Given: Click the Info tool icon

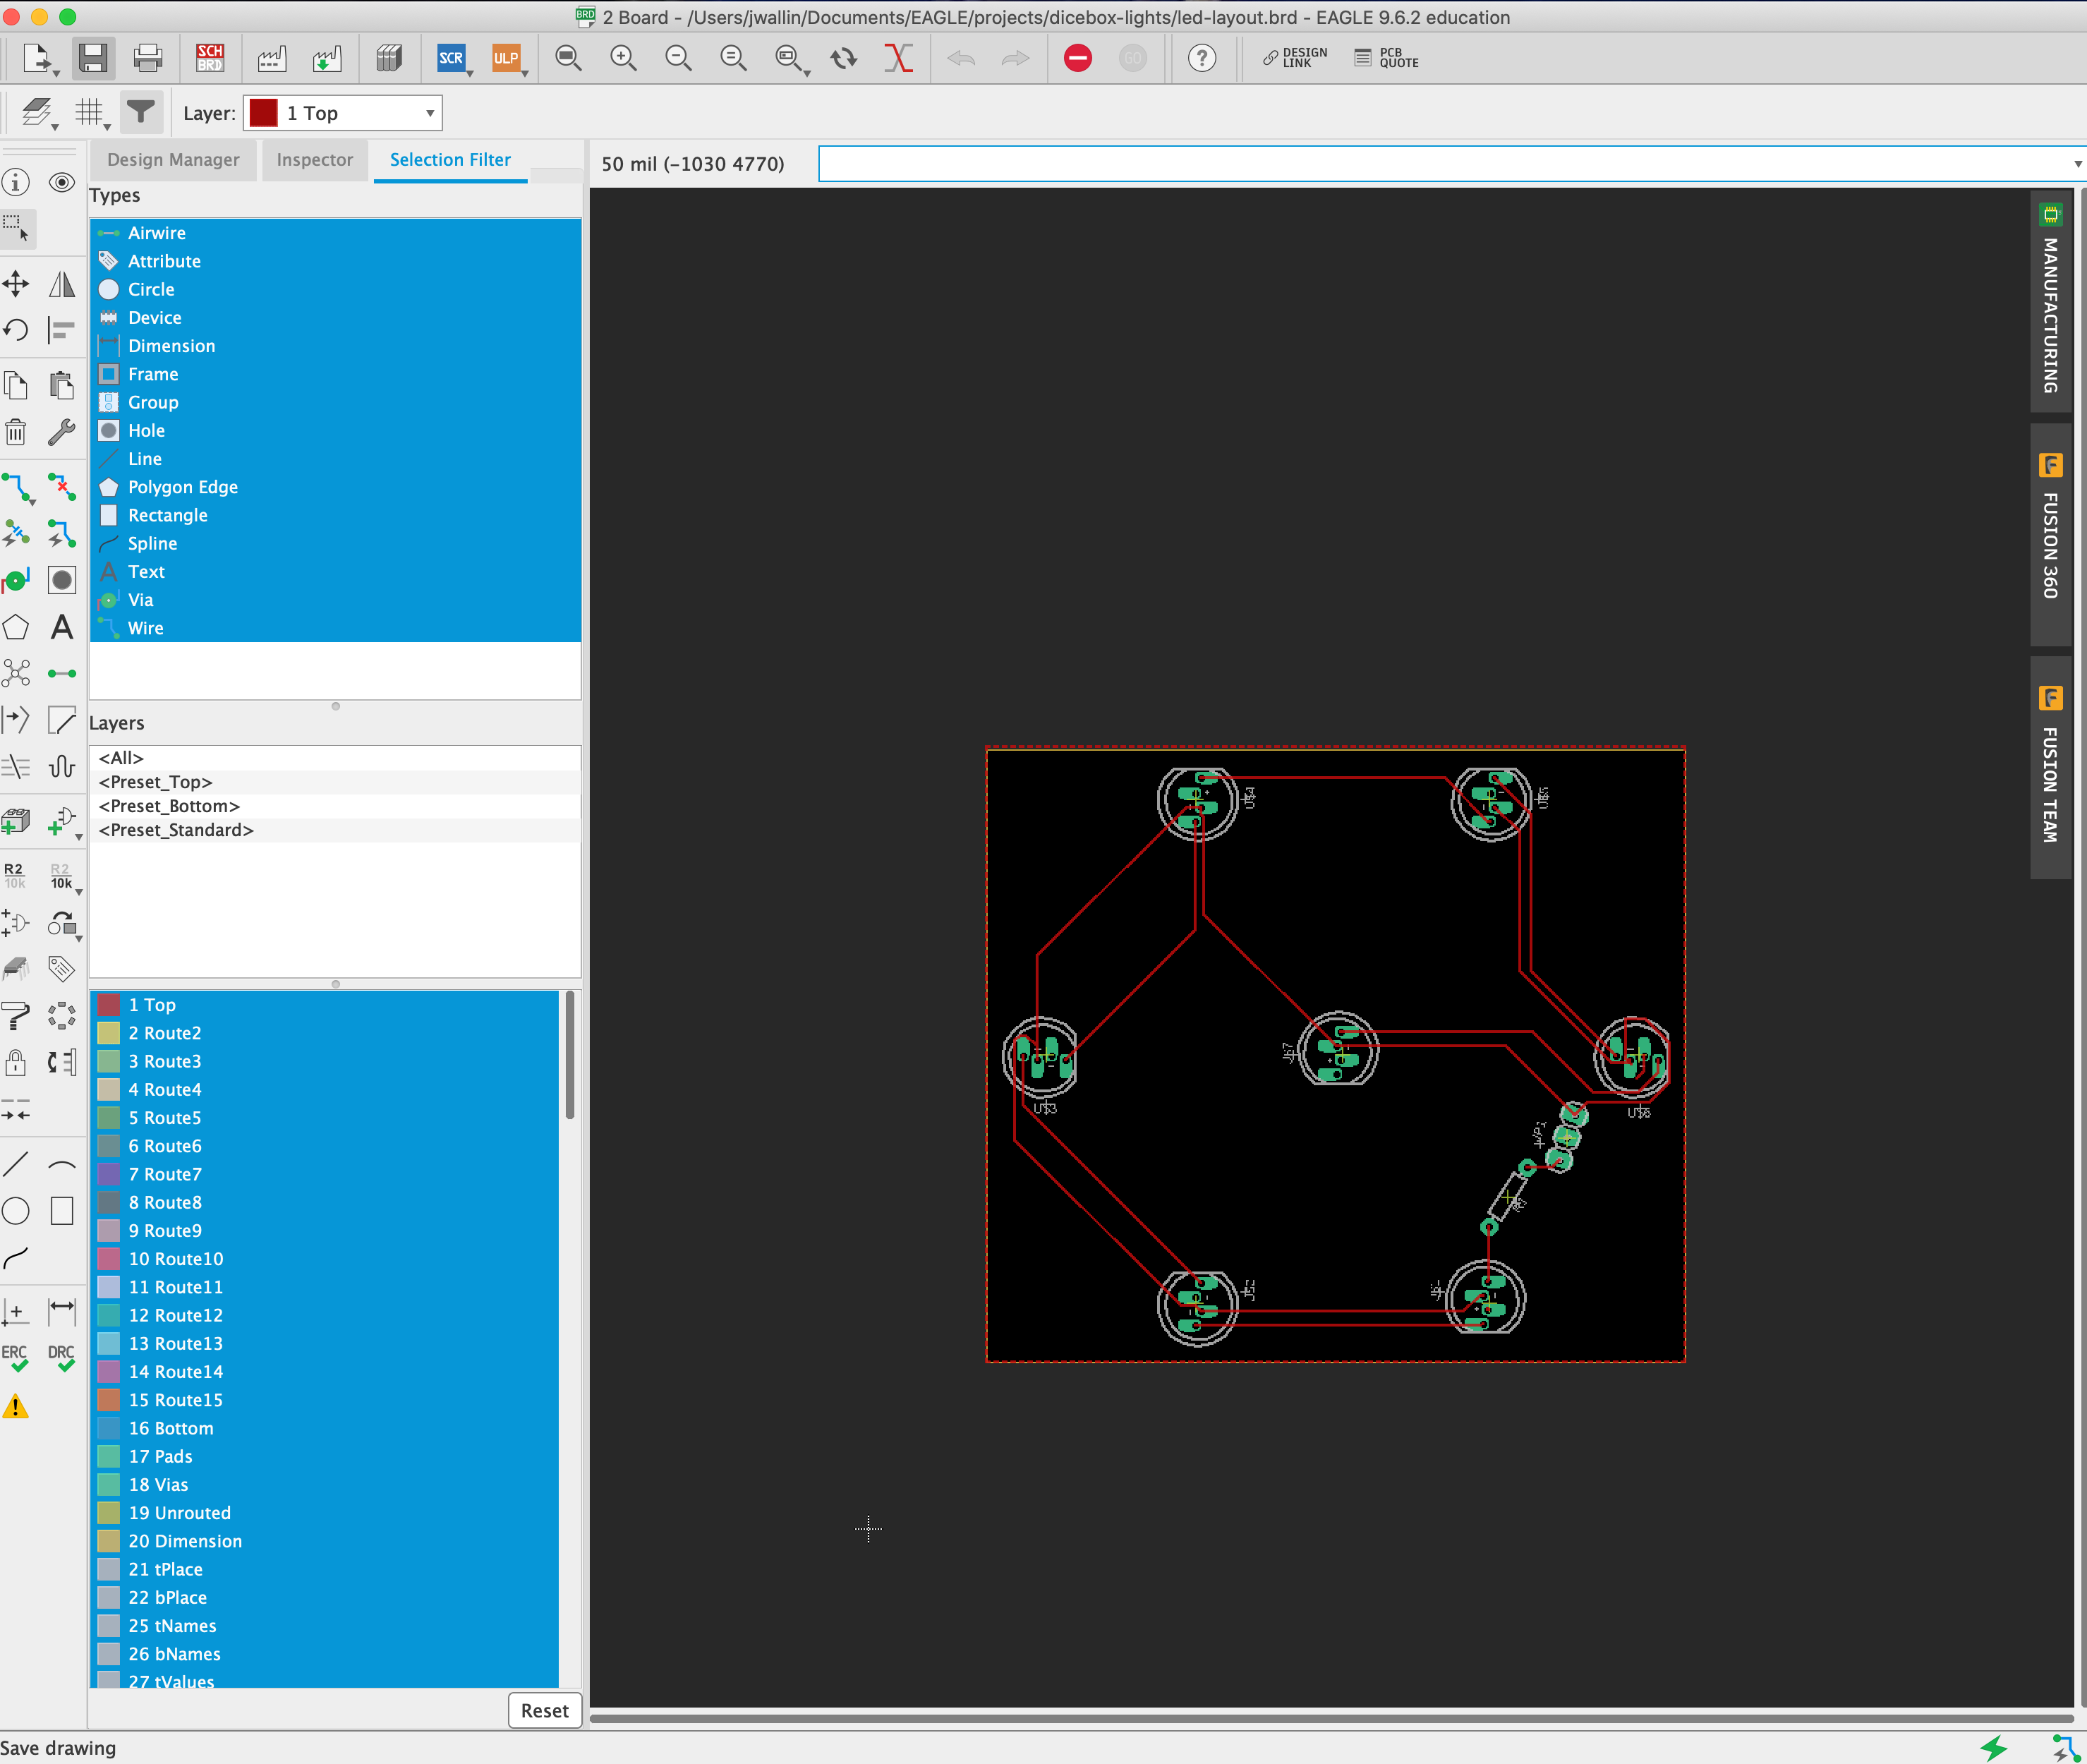Looking at the screenshot, I should point(16,182).
